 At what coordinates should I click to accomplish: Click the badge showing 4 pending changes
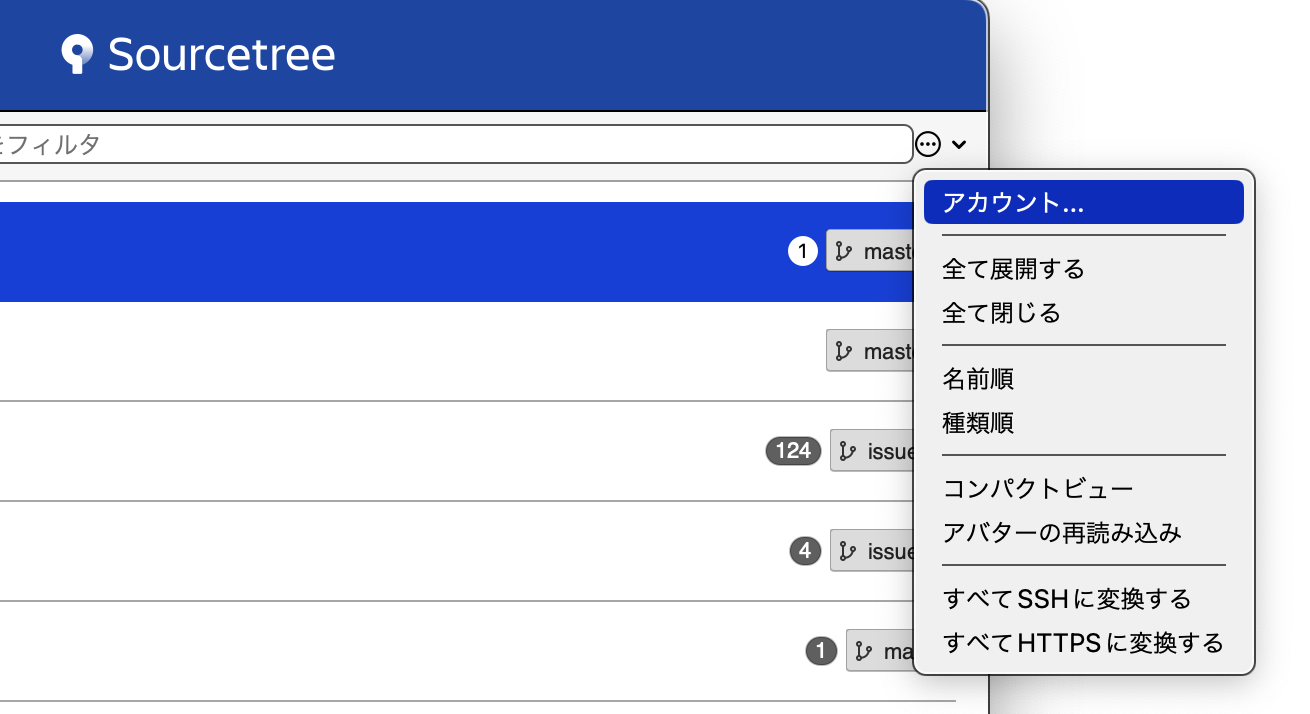pos(805,551)
